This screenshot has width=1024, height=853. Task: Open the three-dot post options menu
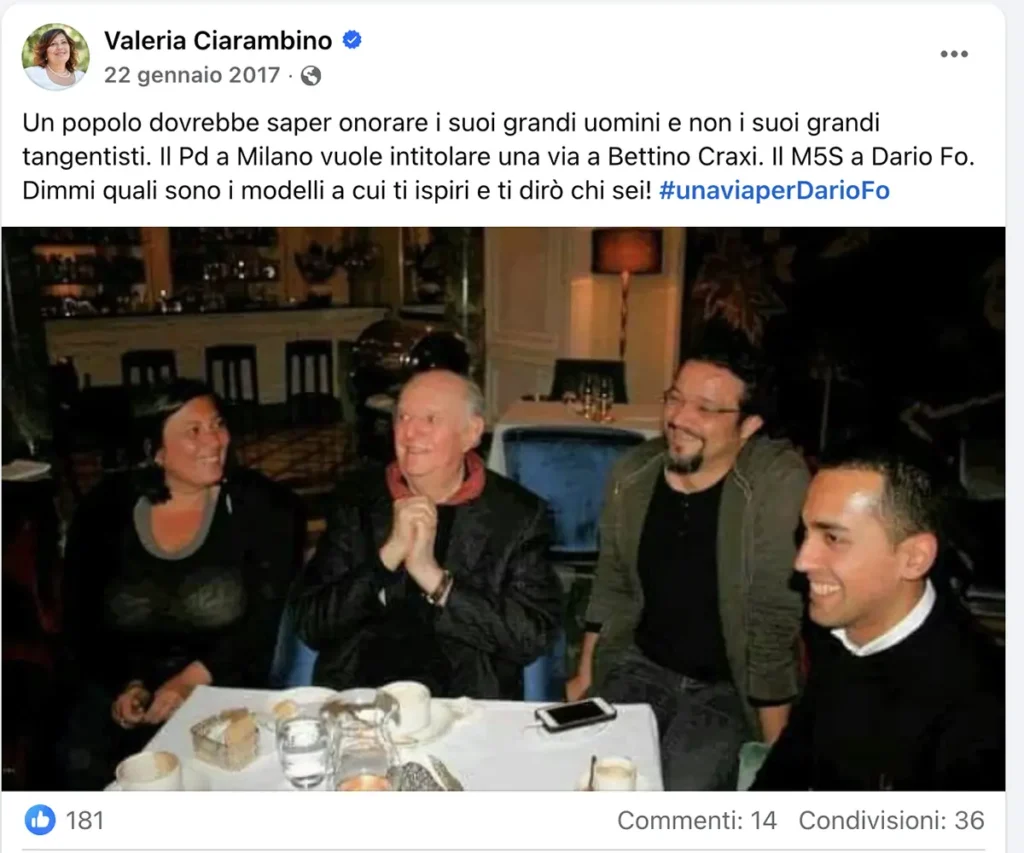[953, 54]
